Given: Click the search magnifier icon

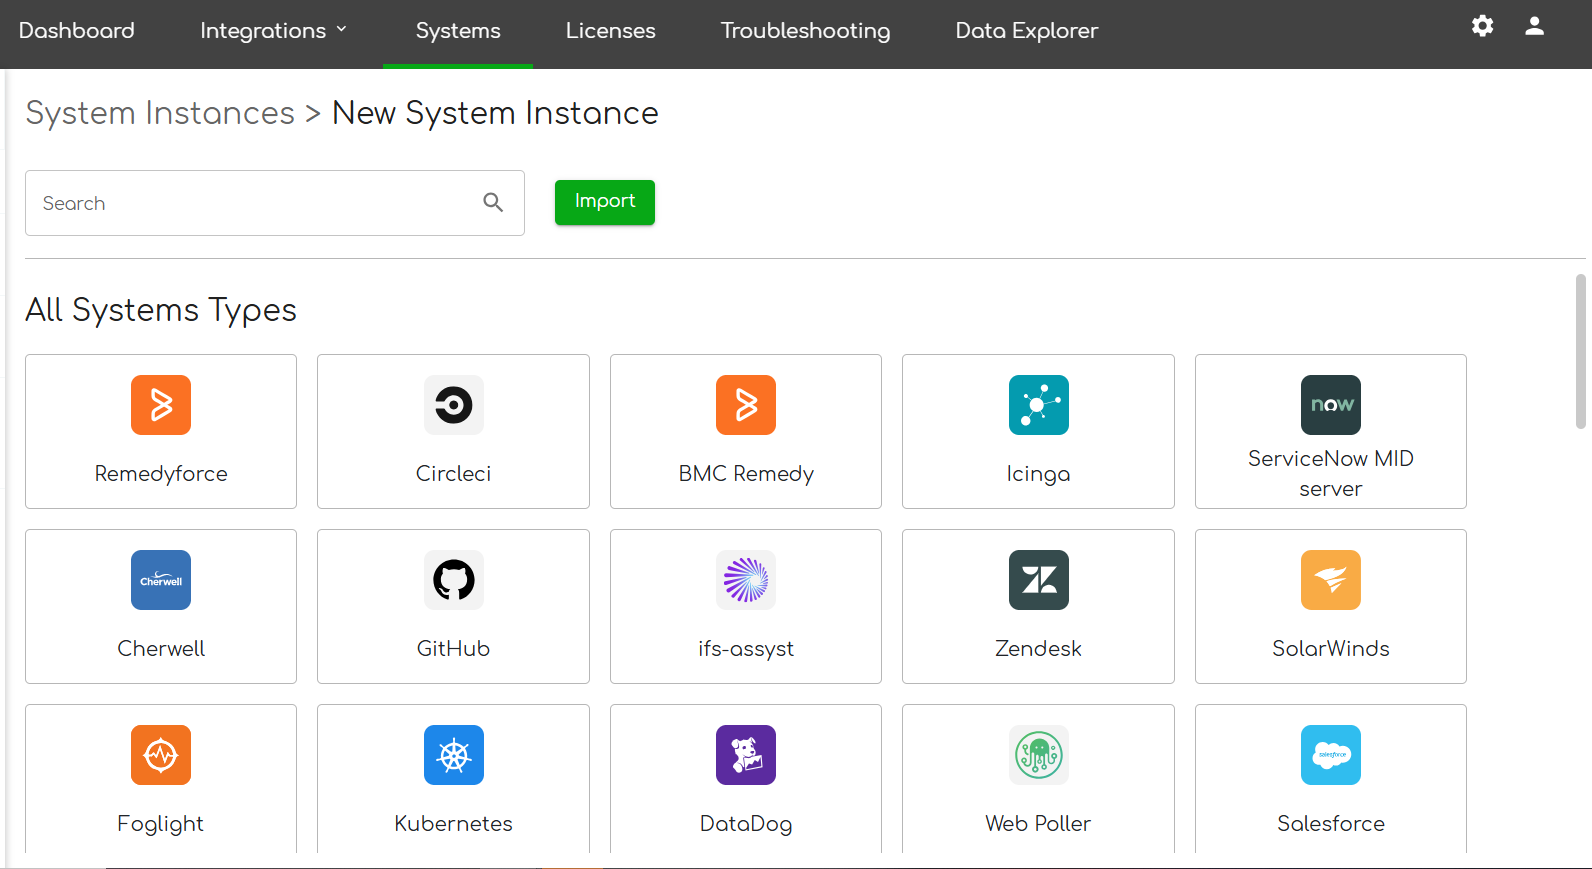Looking at the screenshot, I should pos(493,202).
